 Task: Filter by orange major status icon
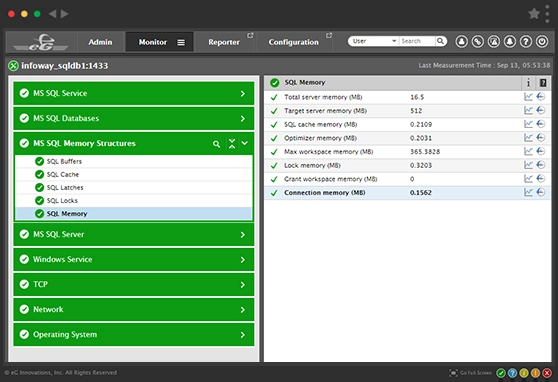click(x=535, y=373)
